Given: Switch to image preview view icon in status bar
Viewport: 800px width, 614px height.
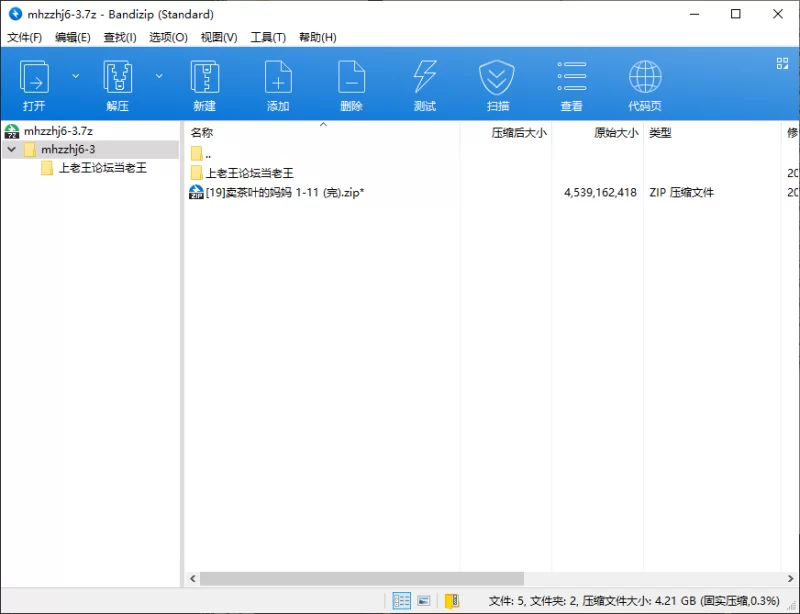Looking at the screenshot, I should [423, 601].
